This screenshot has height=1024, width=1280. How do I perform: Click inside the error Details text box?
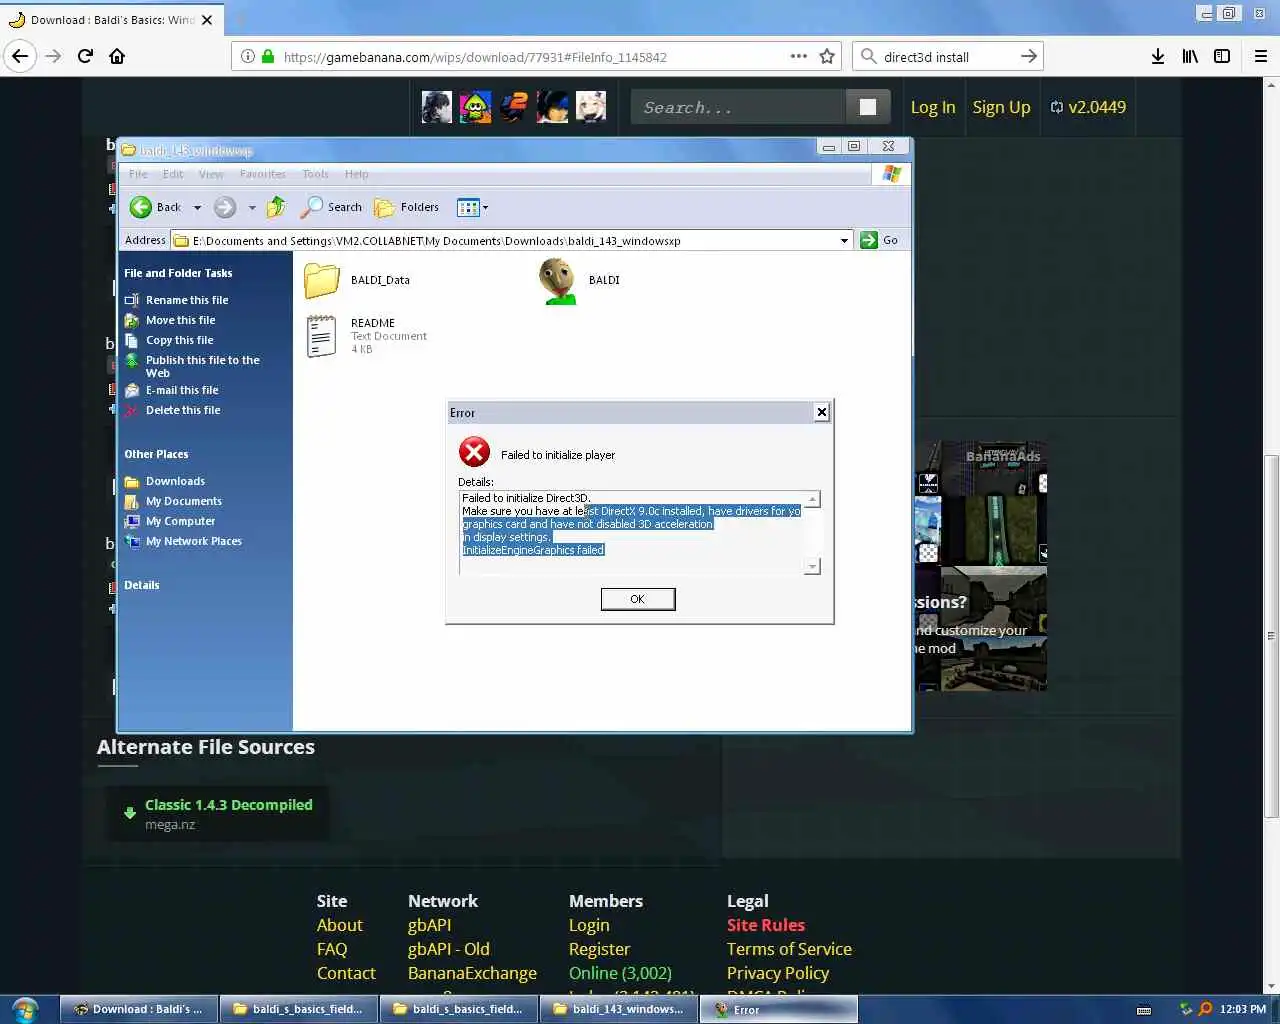(x=632, y=533)
